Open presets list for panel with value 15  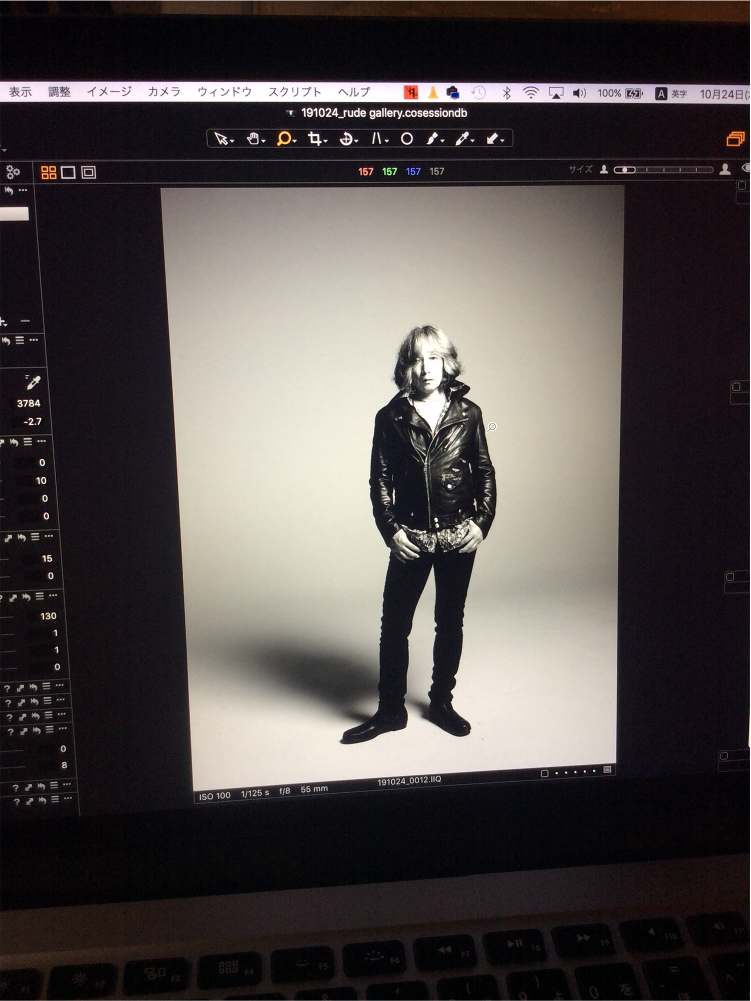pyautogui.click(x=35, y=537)
